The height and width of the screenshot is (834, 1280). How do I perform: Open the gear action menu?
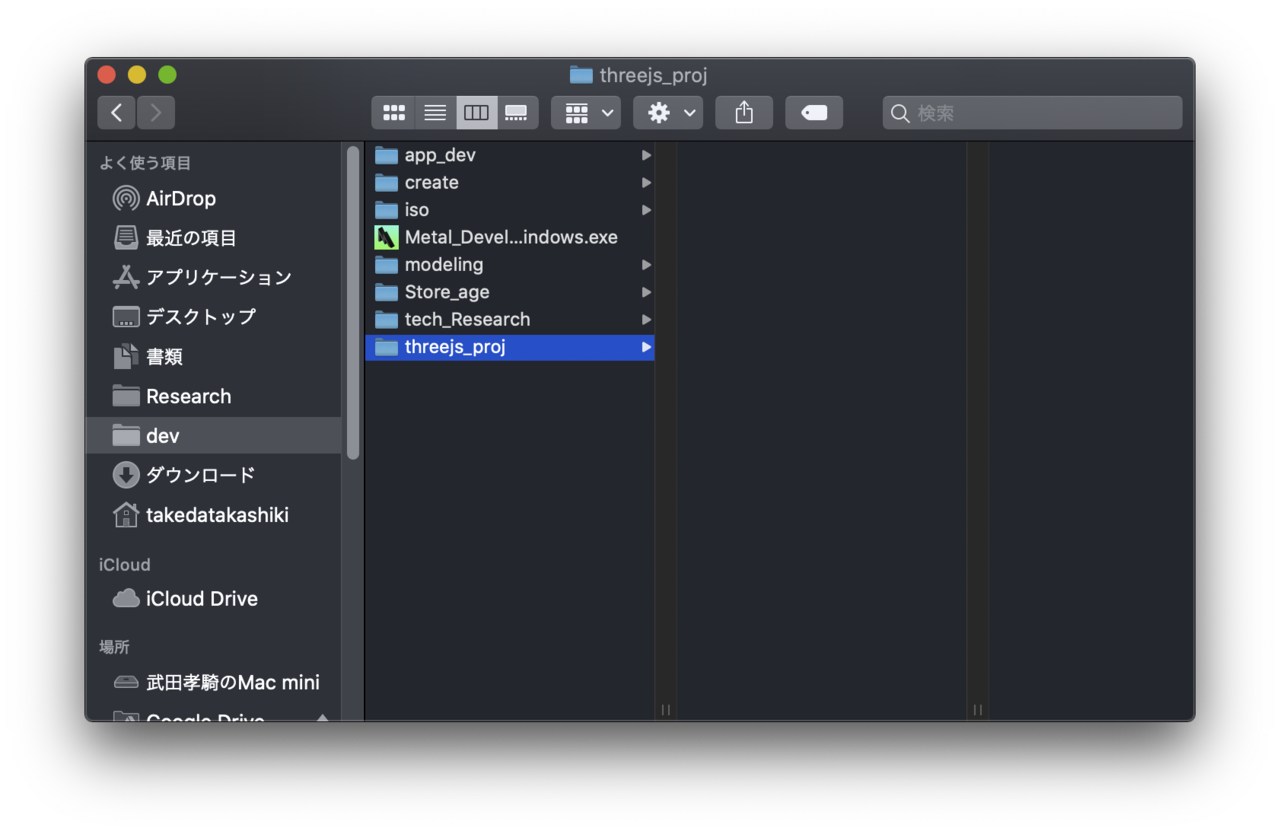pyautogui.click(x=668, y=113)
